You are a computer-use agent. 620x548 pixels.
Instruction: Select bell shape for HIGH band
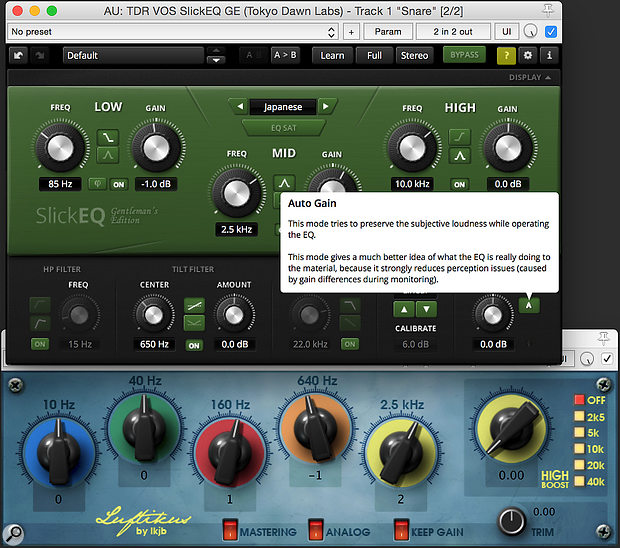pos(459,156)
